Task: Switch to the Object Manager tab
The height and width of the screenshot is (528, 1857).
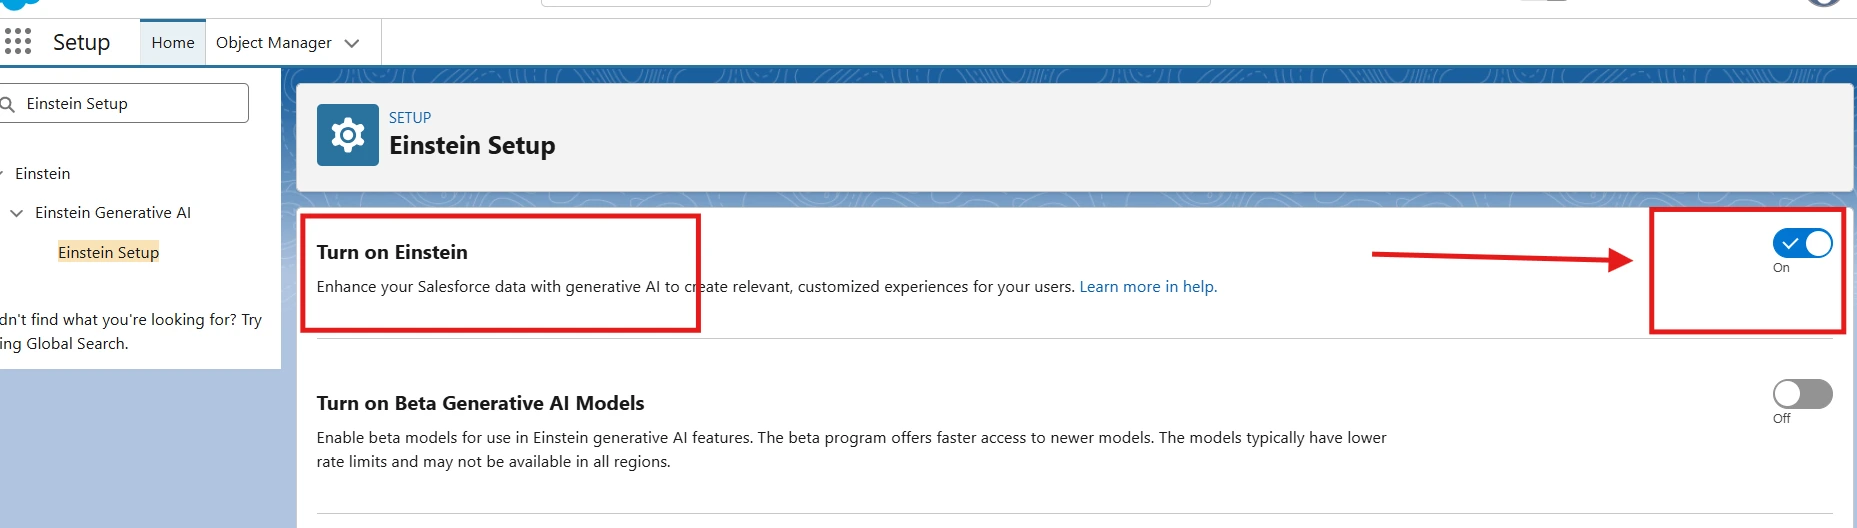Action: point(273,43)
